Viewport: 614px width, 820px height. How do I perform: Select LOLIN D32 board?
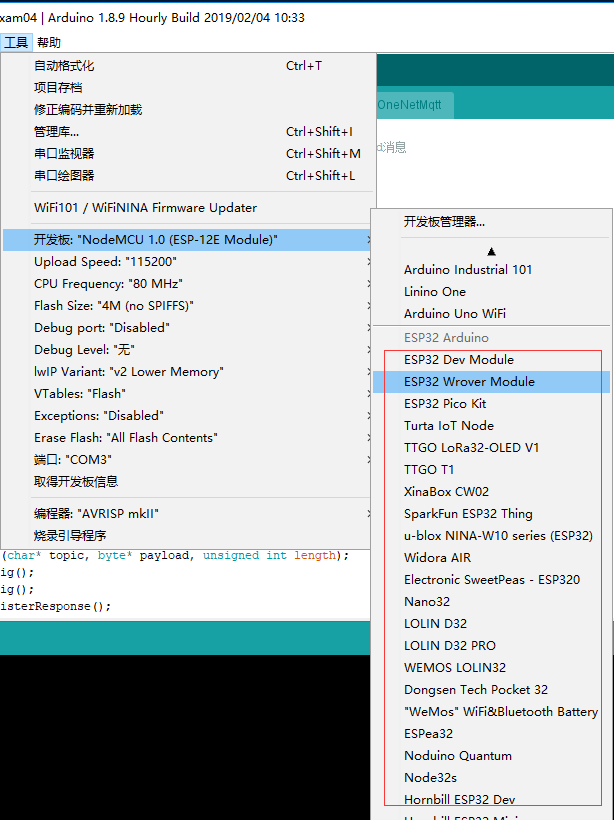(491, 624)
